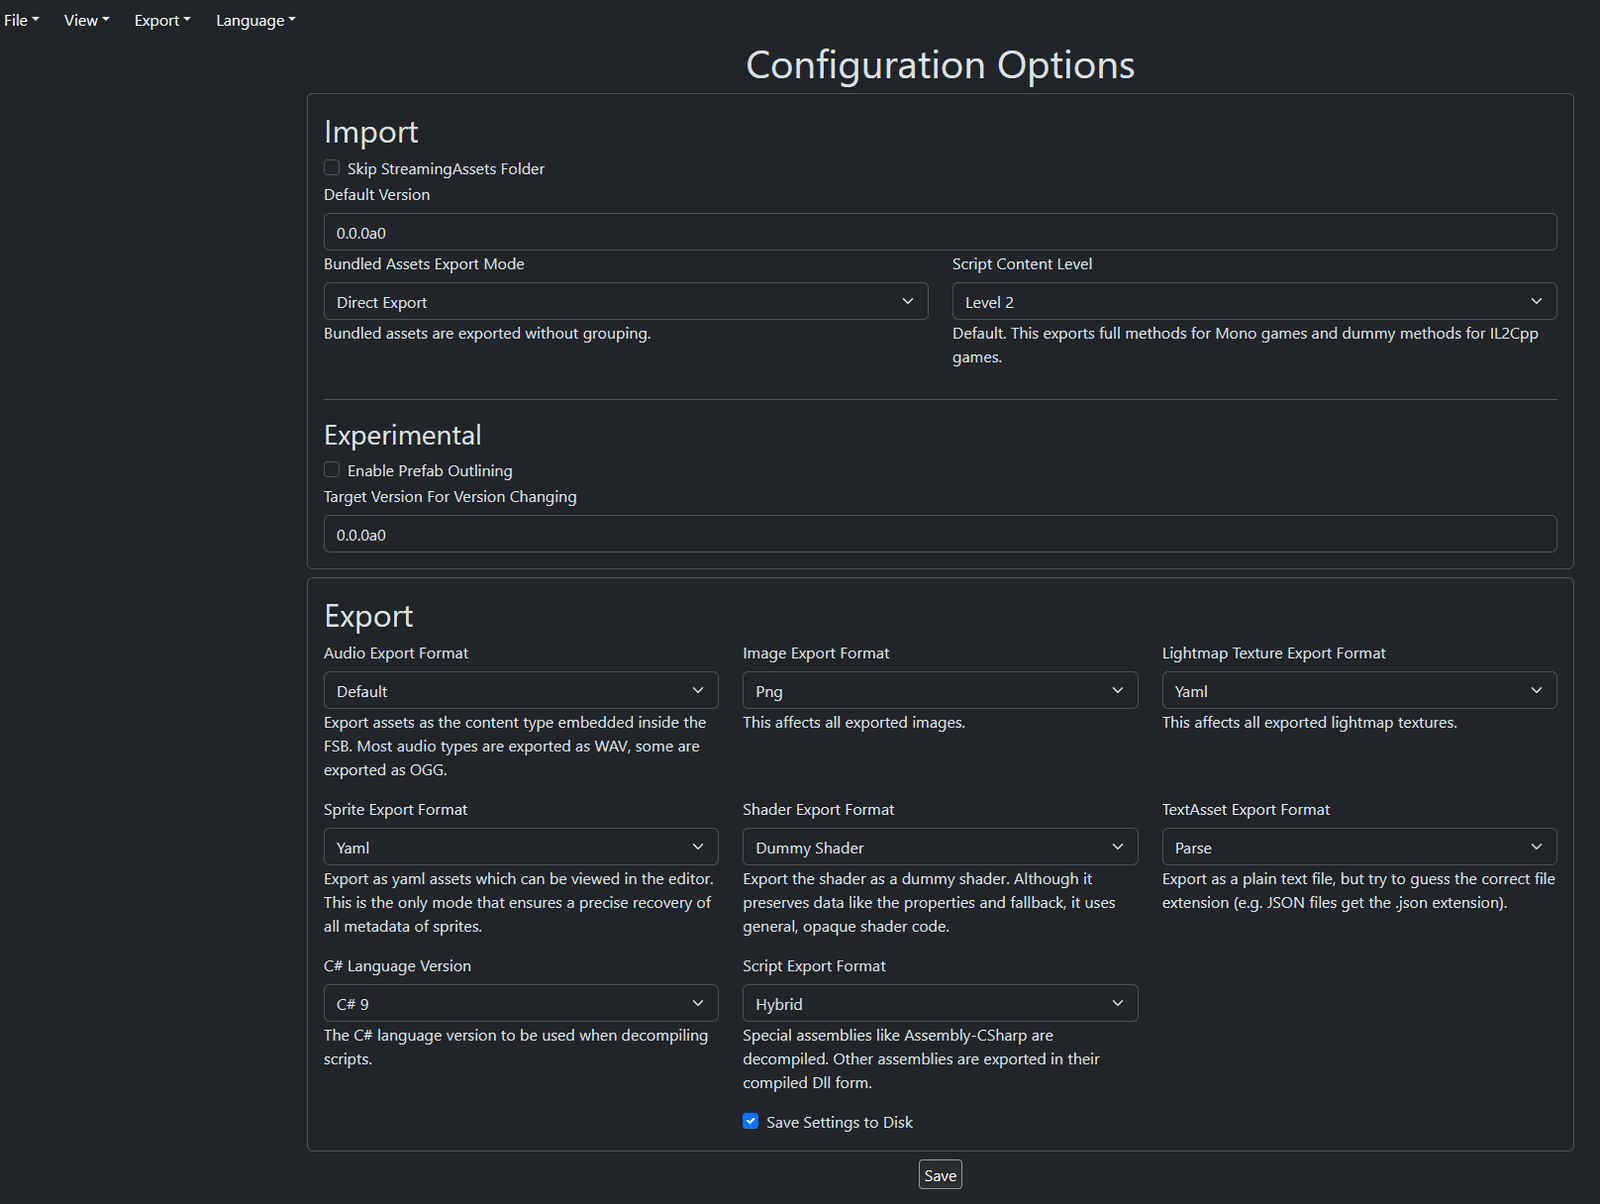The width and height of the screenshot is (1600, 1204).
Task: Click the Save button
Action: pos(940,1175)
